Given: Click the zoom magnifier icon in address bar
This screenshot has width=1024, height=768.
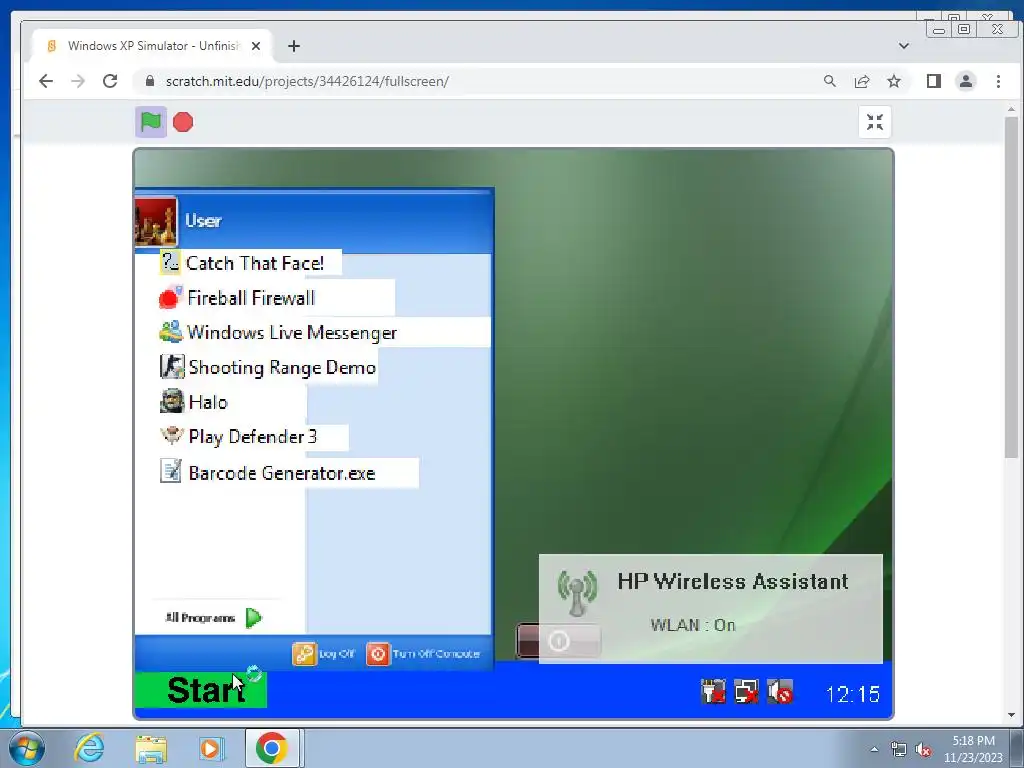Looking at the screenshot, I should coord(829,81).
